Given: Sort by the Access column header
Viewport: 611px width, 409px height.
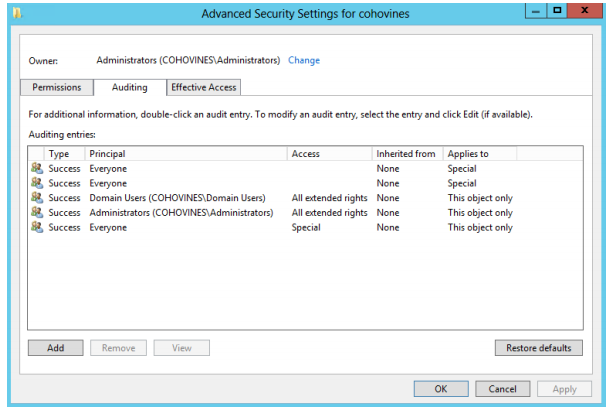Looking at the screenshot, I should pos(330,154).
